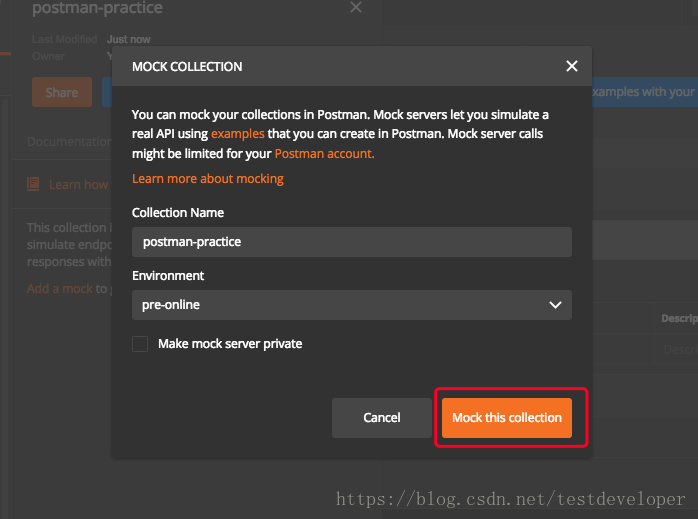Focus the Collection Name input field
Screen dimensions: 698x519
click(x=351, y=242)
